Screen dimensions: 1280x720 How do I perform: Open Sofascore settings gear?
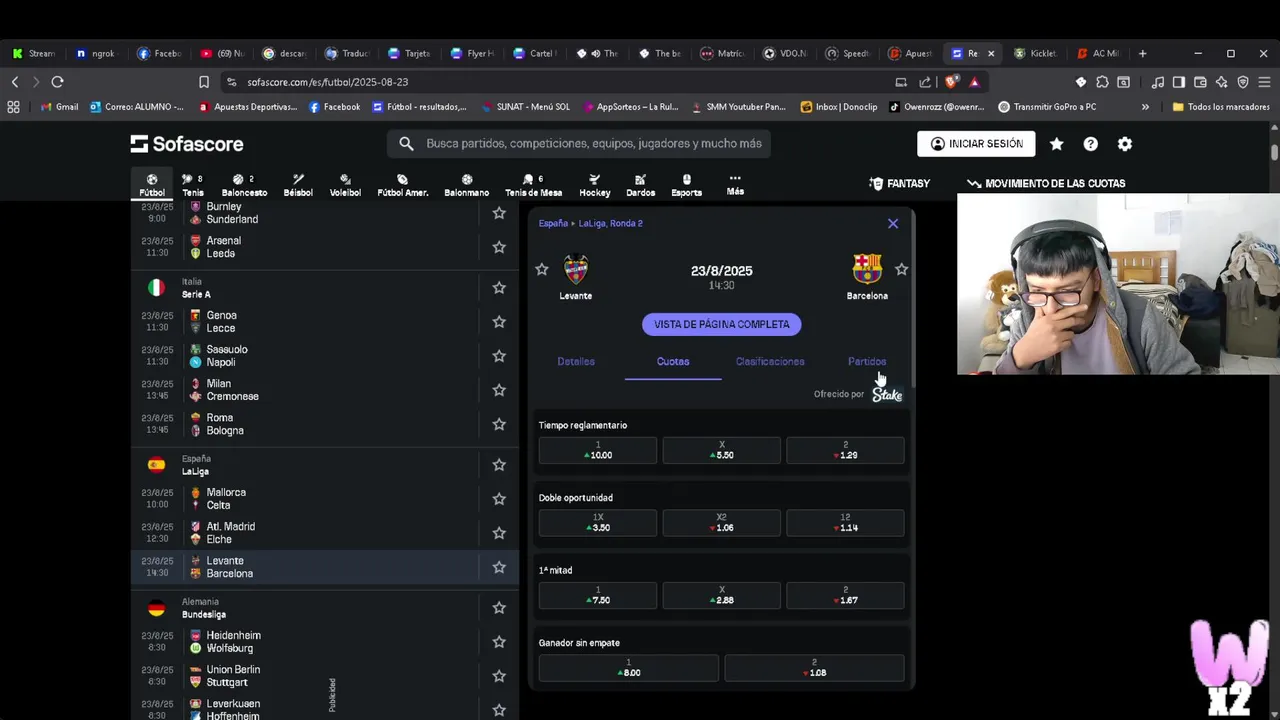pos(1124,144)
